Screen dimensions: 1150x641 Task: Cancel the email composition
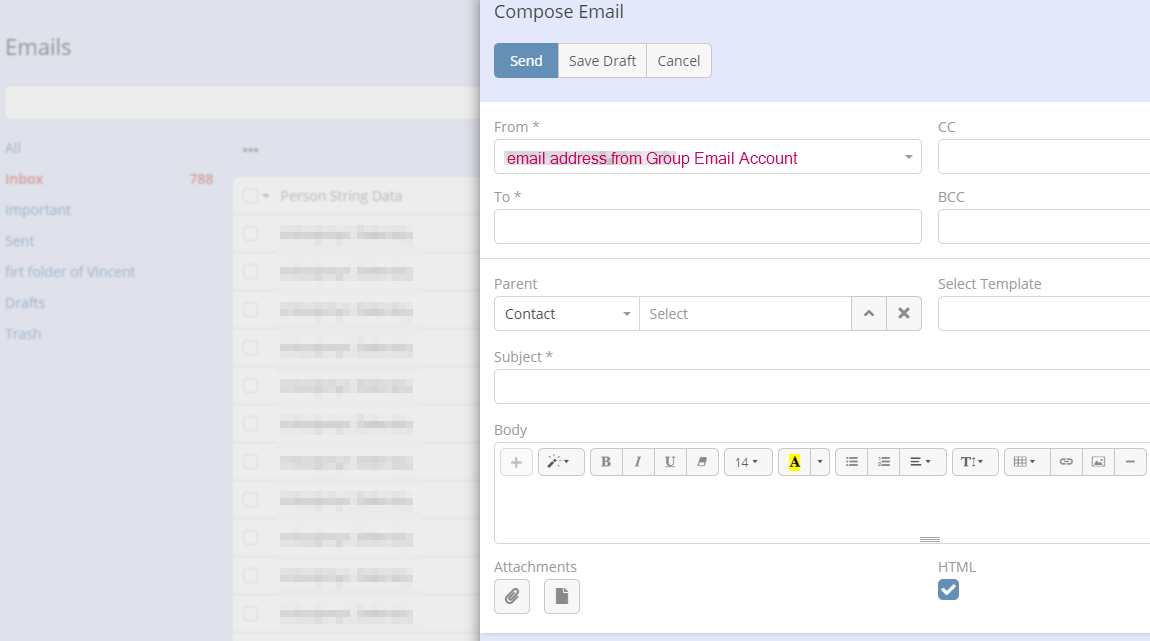click(x=678, y=61)
